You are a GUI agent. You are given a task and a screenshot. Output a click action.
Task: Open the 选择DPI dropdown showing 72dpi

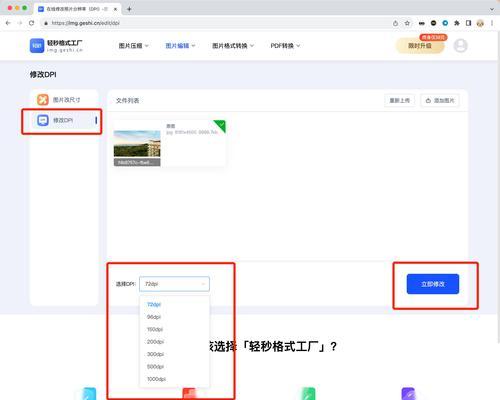tap(174, 284)
